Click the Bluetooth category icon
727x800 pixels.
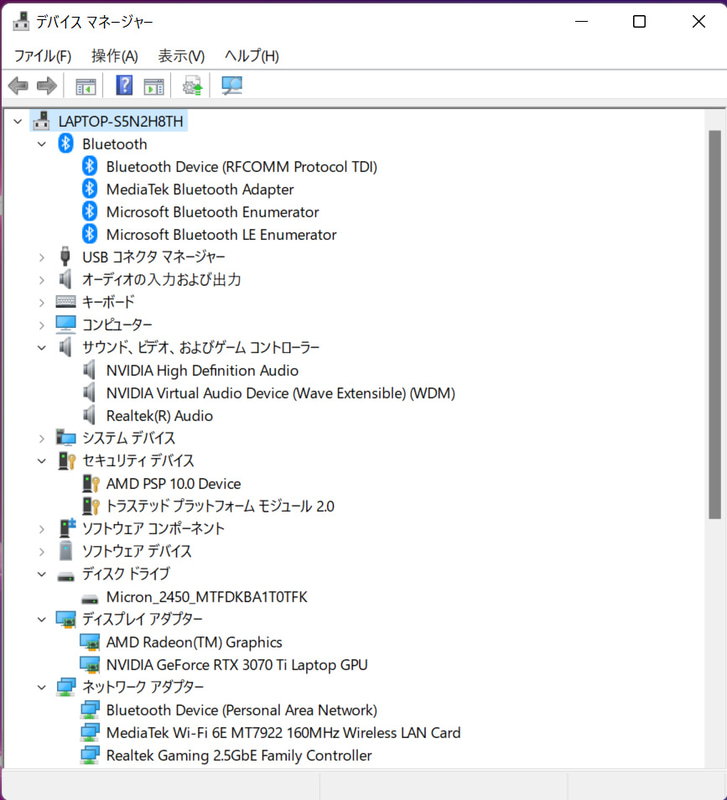click(65, 143)
